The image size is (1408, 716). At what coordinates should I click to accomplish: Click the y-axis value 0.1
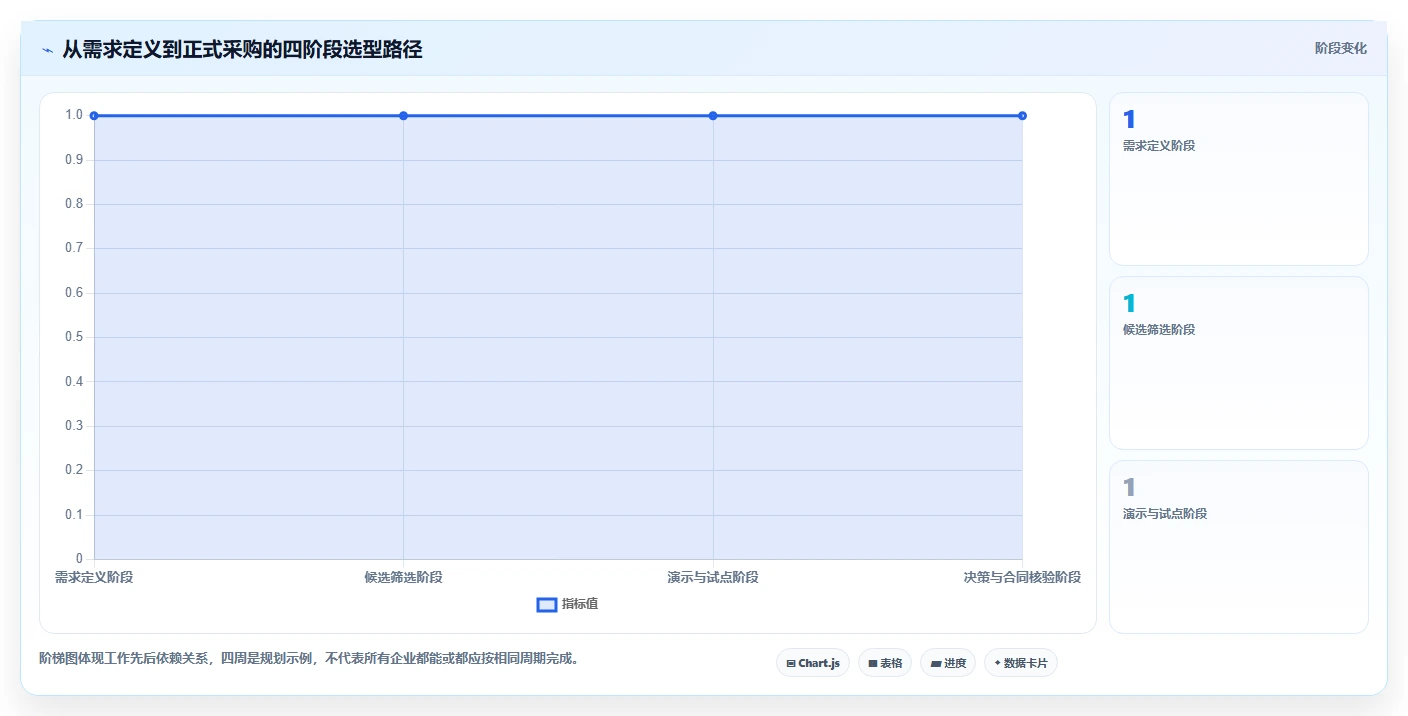tap(74, 514)
